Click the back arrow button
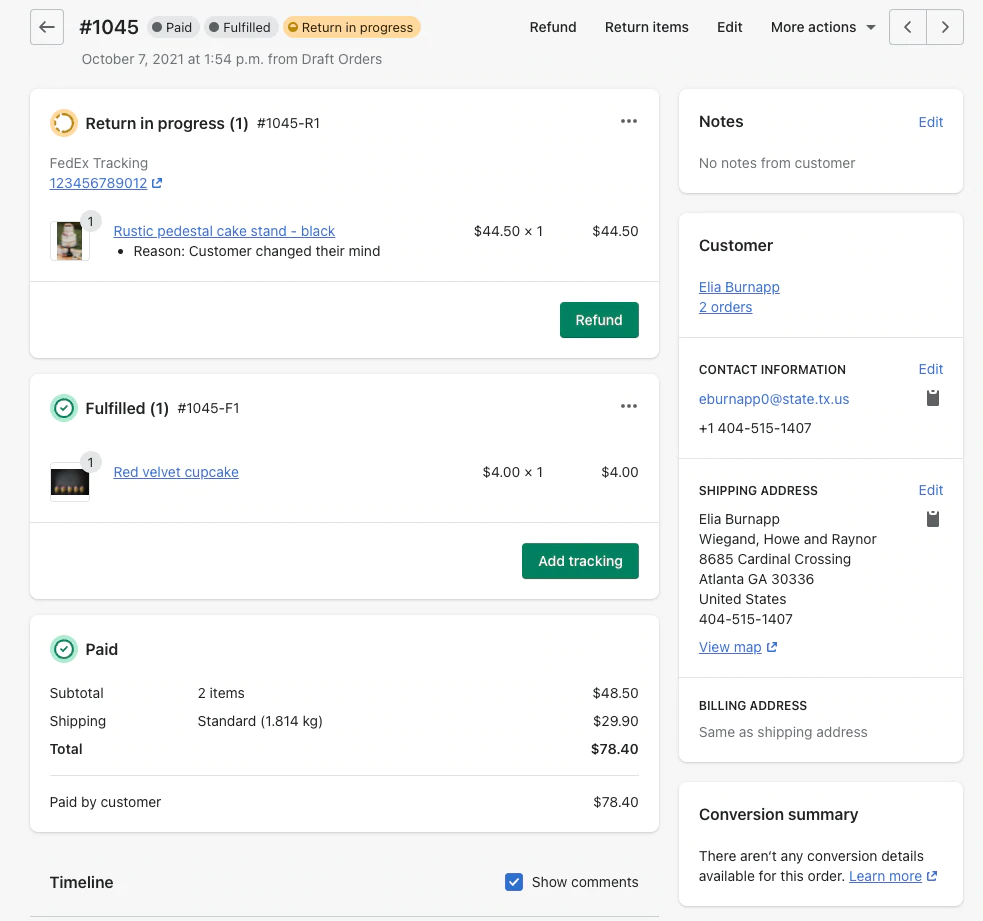 (x=47, y=27)
